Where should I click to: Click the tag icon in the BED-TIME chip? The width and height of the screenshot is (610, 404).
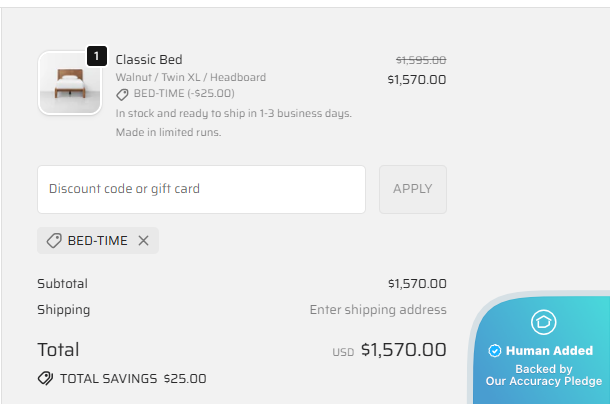54,241
